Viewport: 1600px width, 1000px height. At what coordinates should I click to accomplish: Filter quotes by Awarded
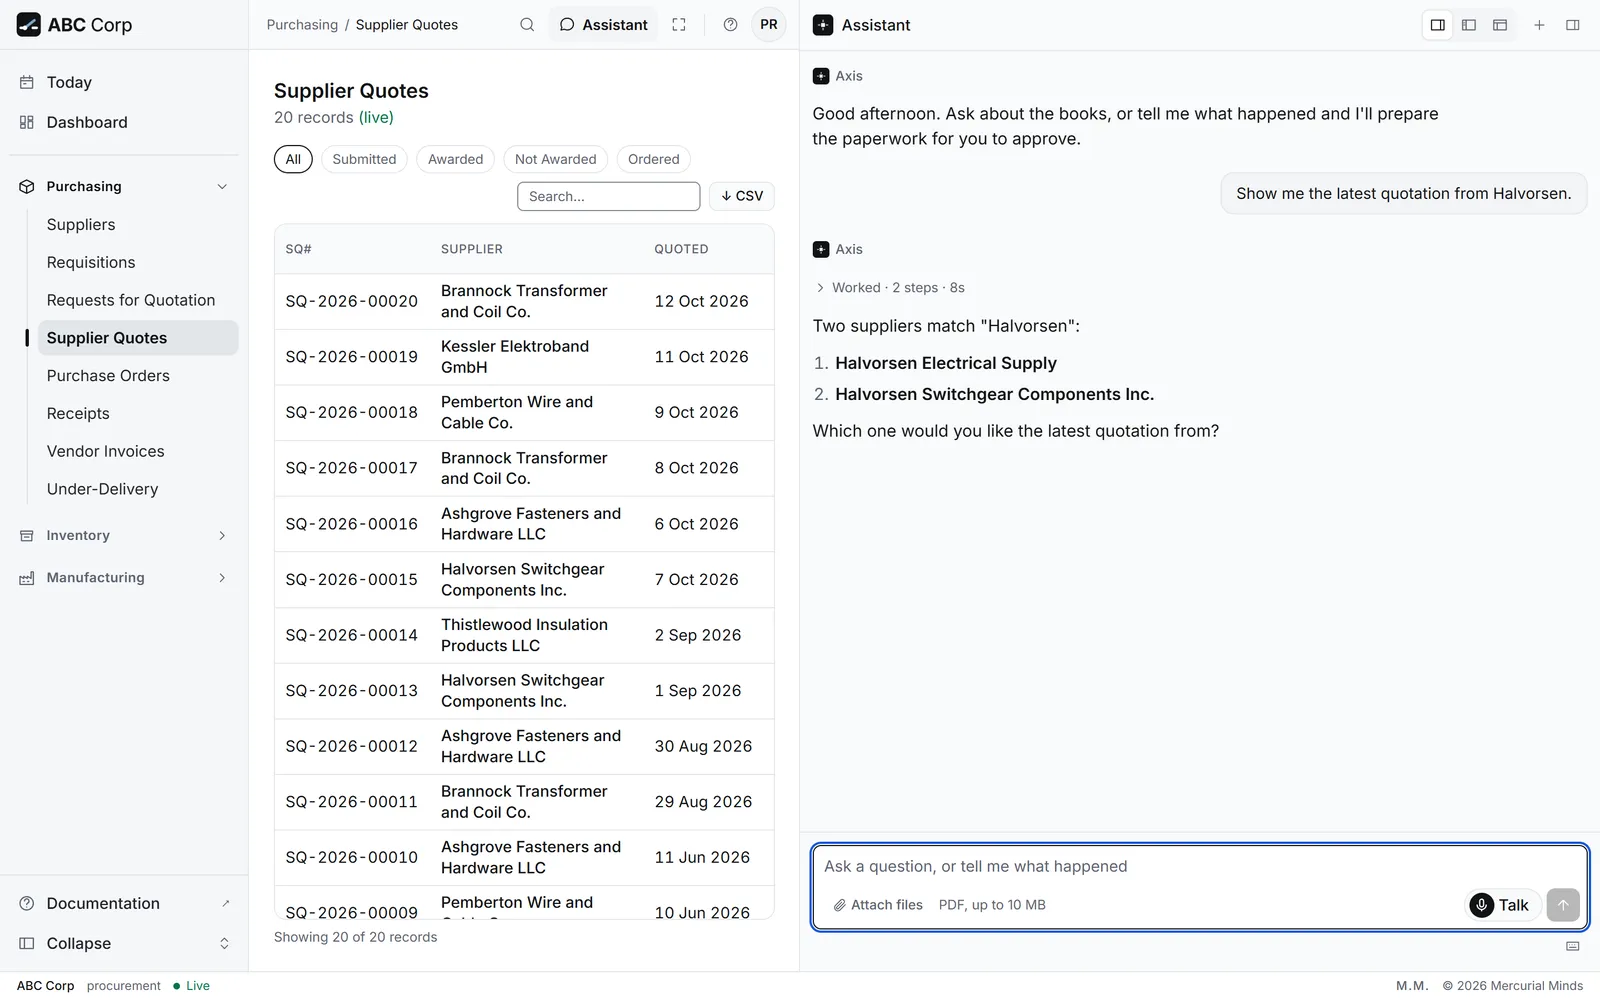(455, 159)
